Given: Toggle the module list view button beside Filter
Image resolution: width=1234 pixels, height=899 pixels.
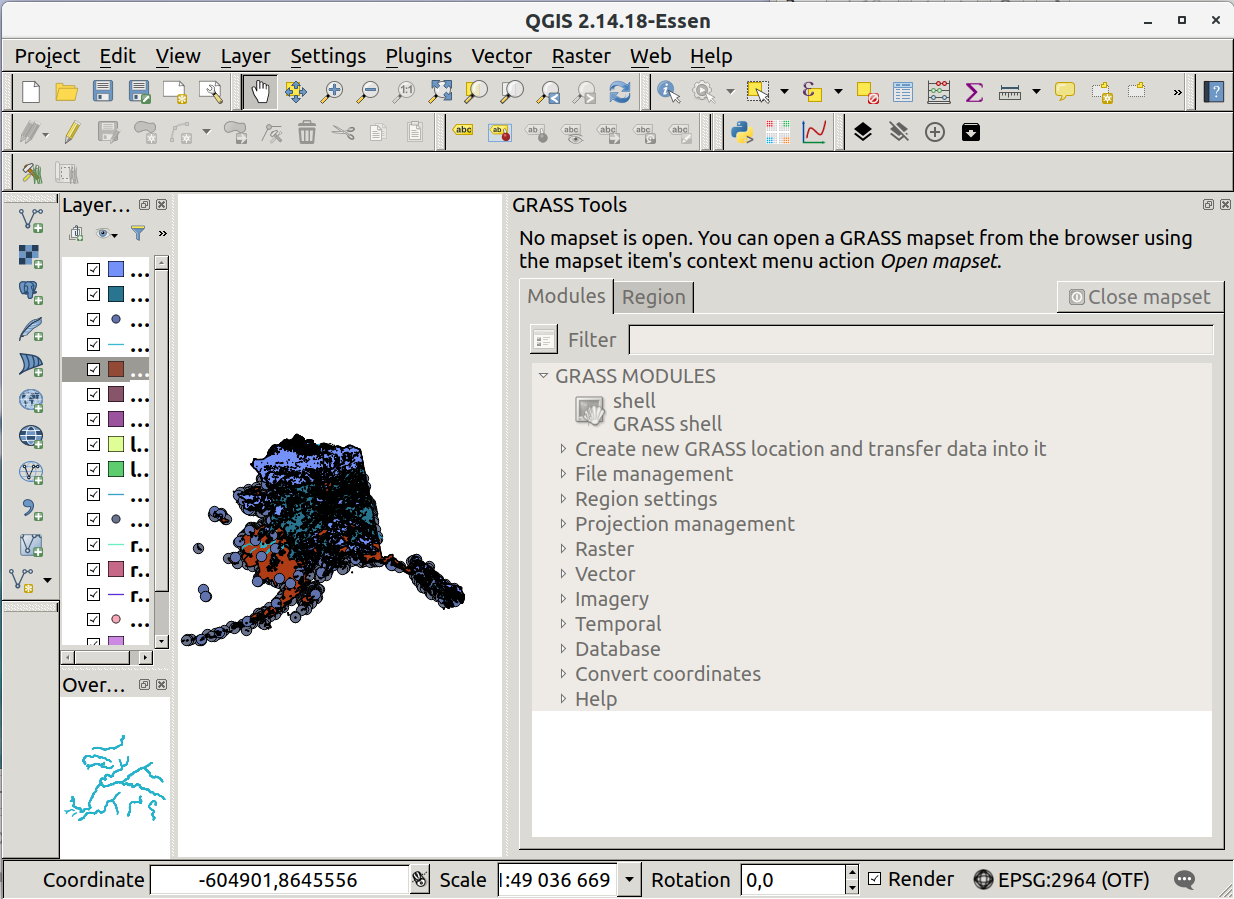Looking at the screenshot, I should (544, 340).
